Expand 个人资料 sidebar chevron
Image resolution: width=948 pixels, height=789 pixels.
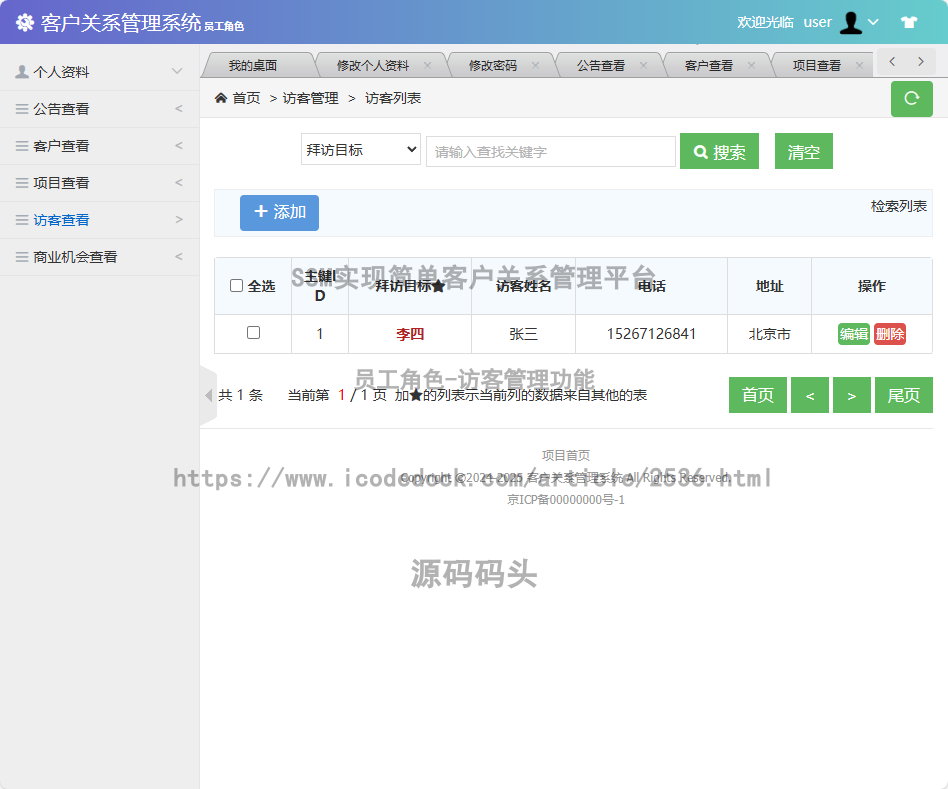(177, 71)
